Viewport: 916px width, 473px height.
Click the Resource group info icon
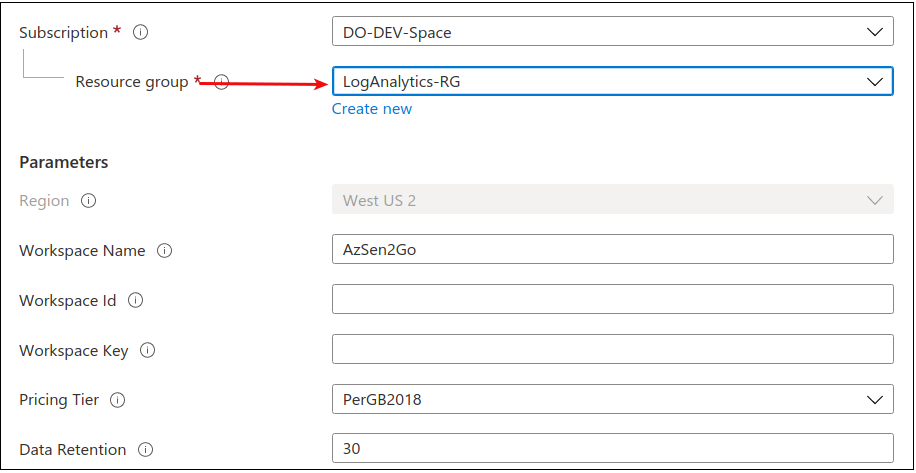[221, 82]
